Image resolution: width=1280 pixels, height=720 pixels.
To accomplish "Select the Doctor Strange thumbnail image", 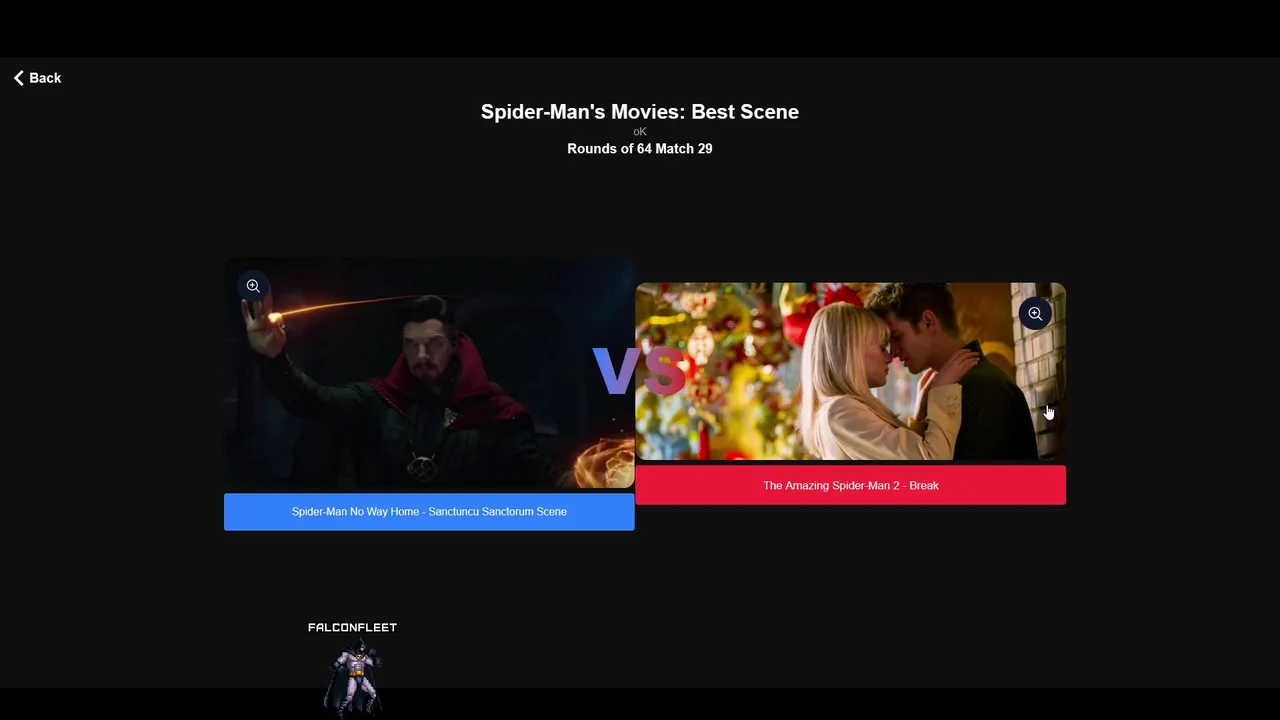I will tap(429, 375).
